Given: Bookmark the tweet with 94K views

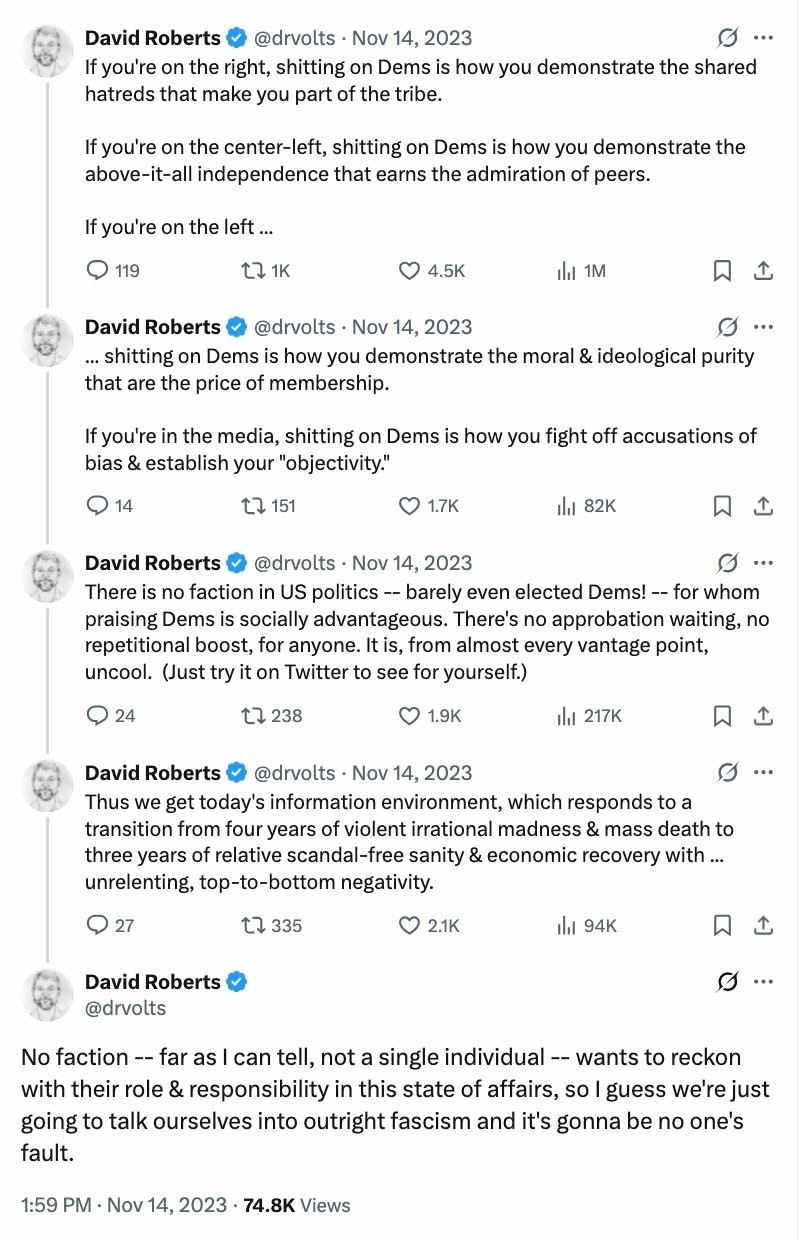Looking at the screenshot, I should click(x=722, y=925).
